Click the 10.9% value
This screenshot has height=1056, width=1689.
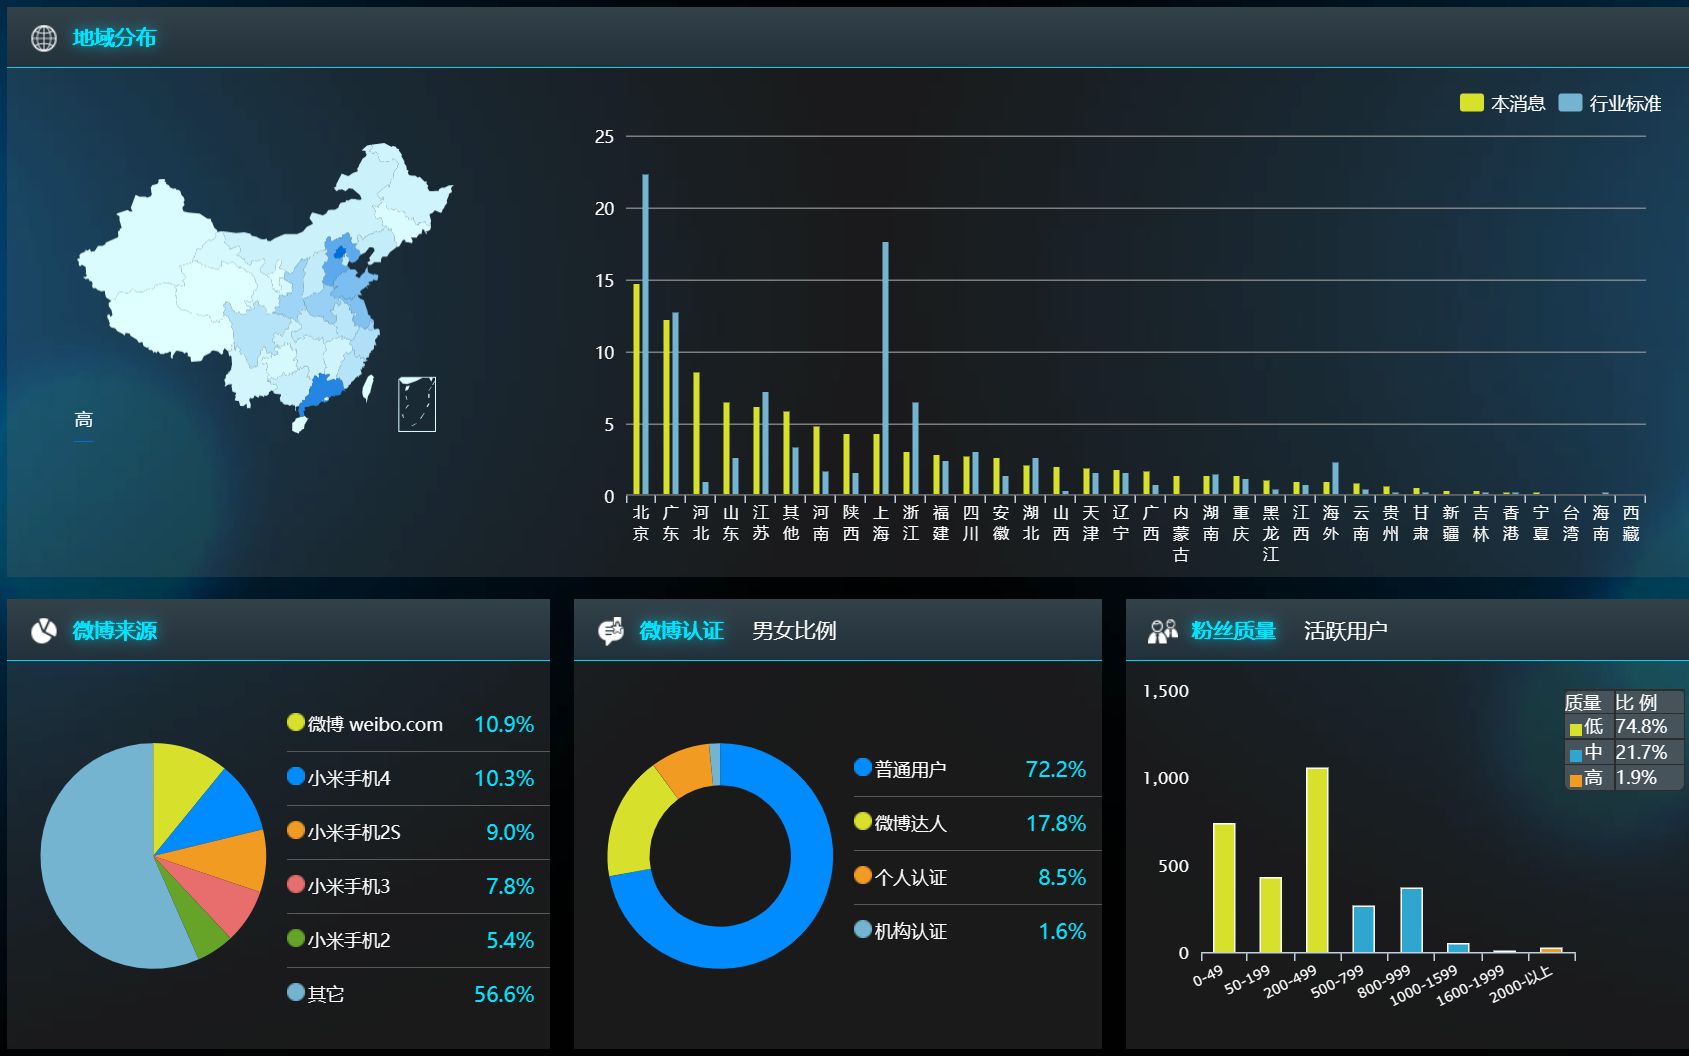(504, 725)
